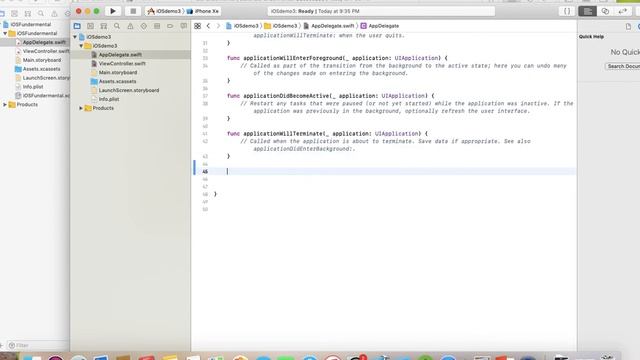Go forward in editor history
Screen dimensions: 640x360
[x=218, y=26]
